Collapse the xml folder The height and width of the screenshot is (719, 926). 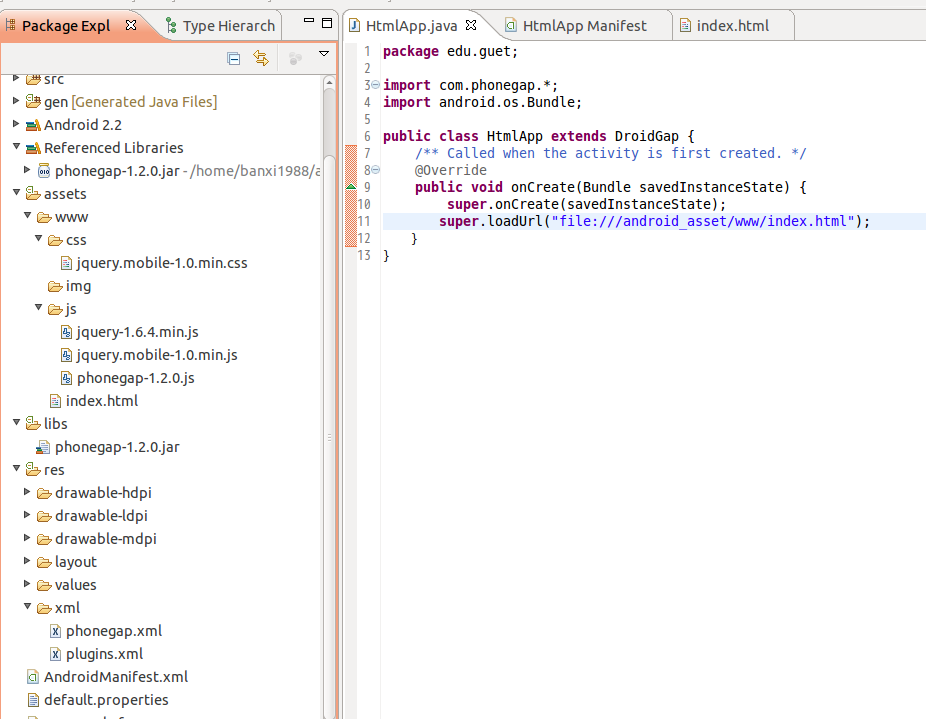27,607
